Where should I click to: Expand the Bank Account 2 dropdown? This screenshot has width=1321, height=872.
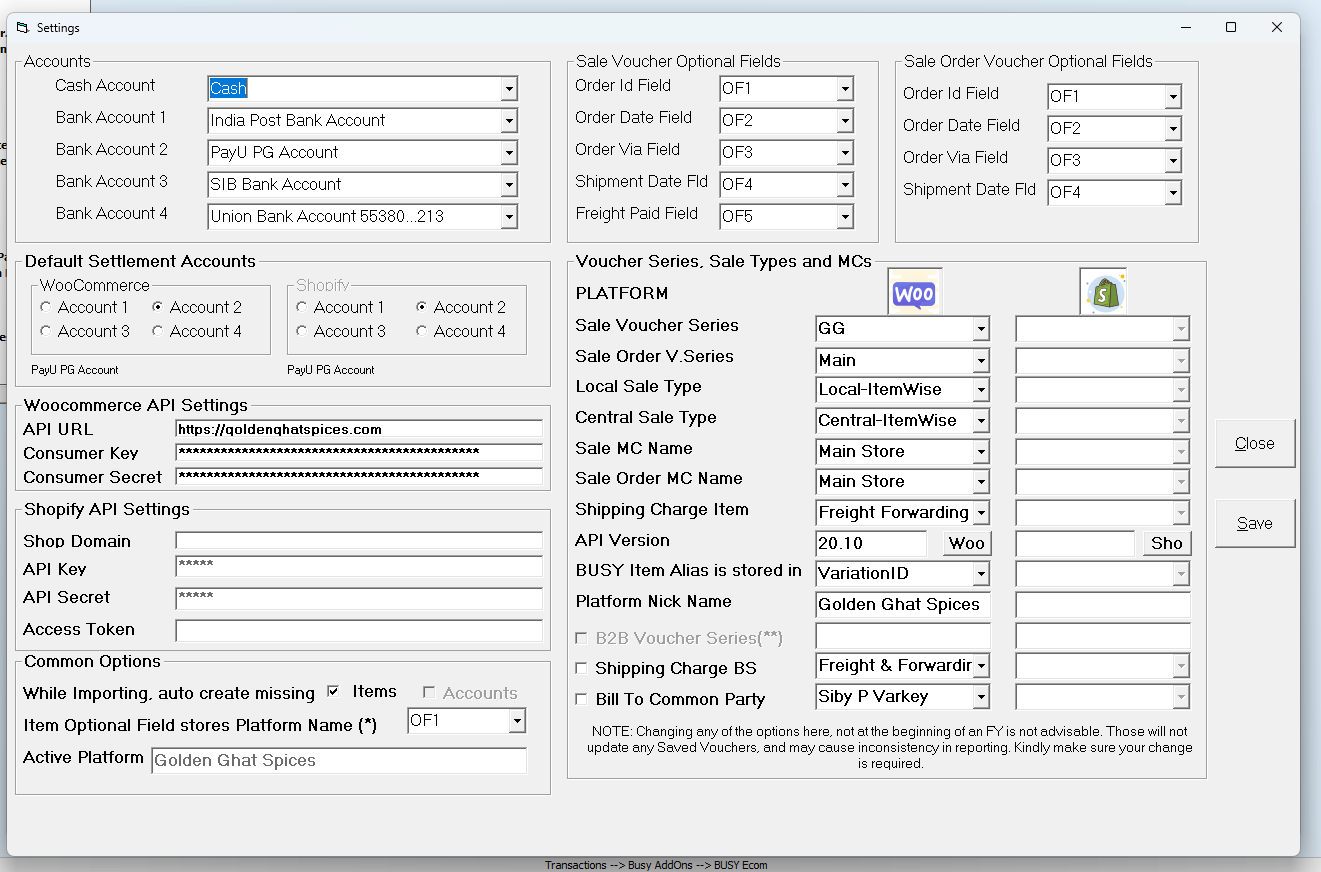[x=509, y=153]
